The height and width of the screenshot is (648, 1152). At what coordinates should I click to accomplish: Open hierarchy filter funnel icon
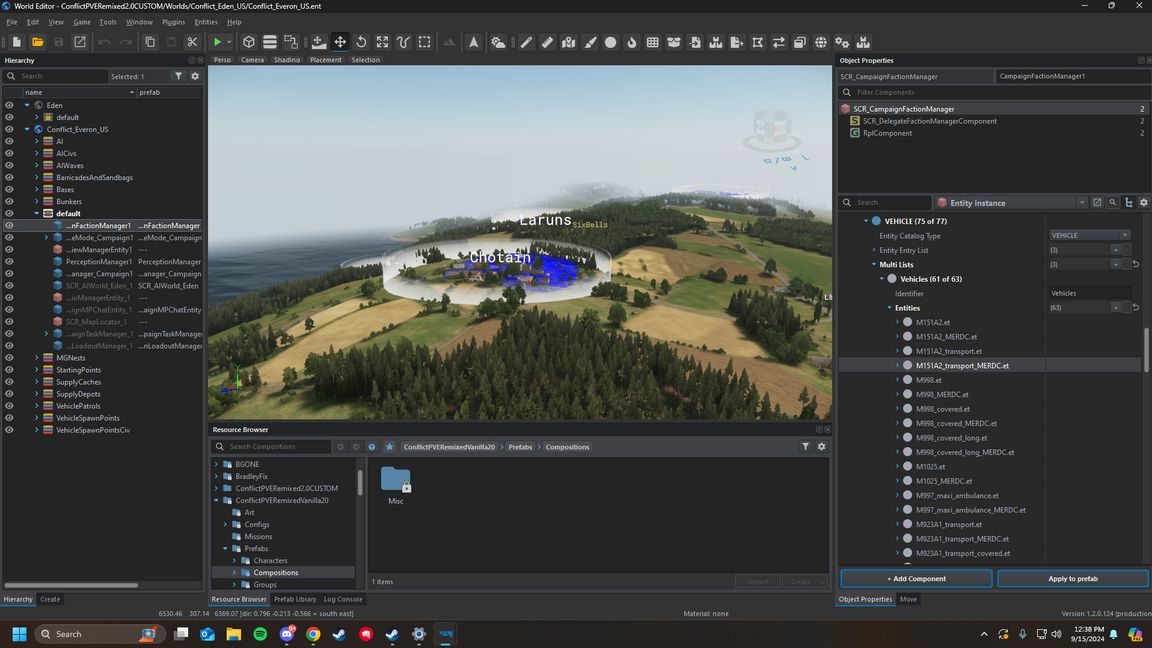pos(179,76)
